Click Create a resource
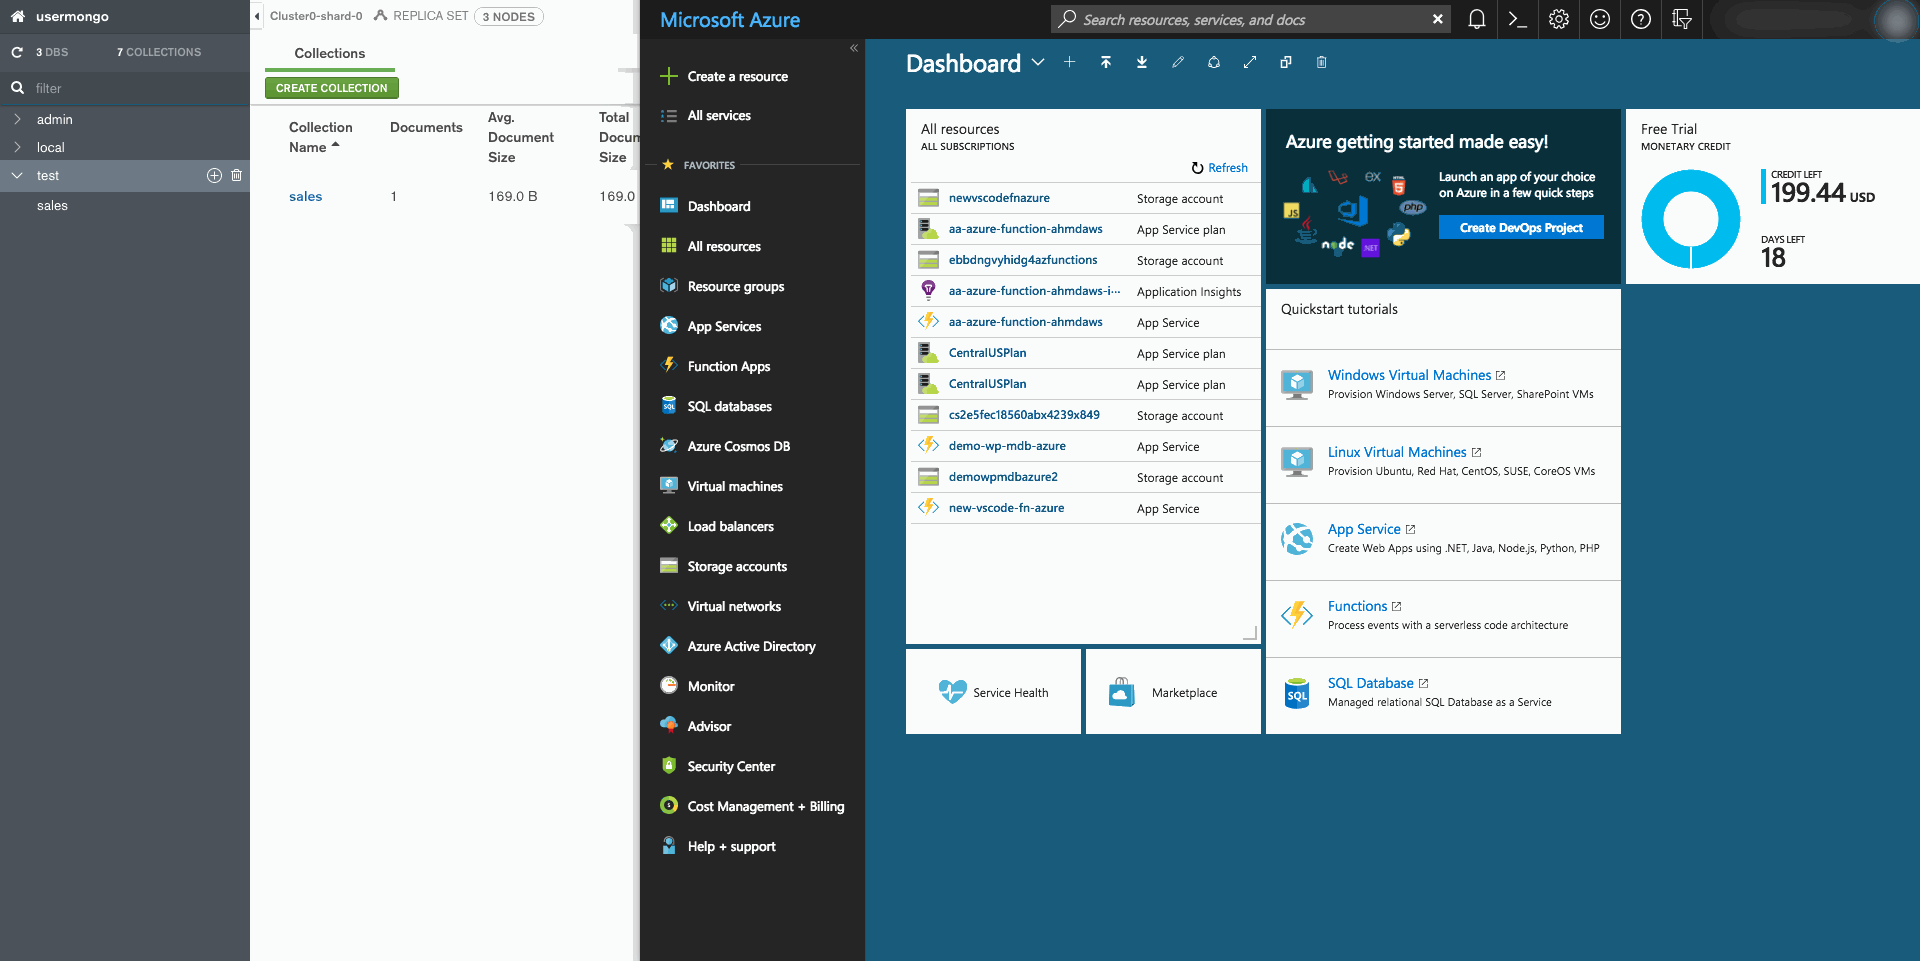Image resolution: width=1920 pixels, height=961 pixels. click(x=737, y=76)
